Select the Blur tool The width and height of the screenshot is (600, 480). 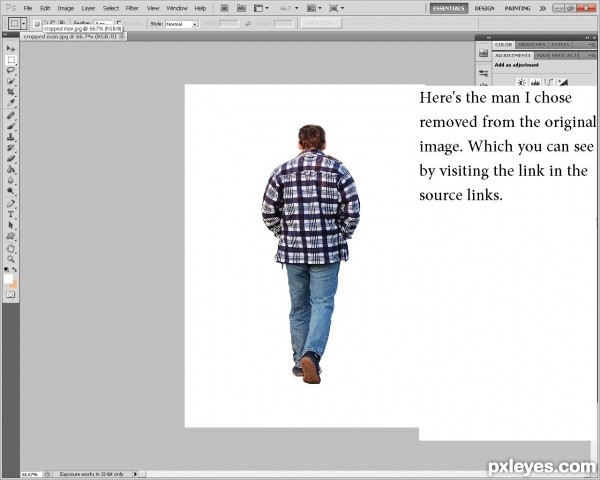coord(11,180)
